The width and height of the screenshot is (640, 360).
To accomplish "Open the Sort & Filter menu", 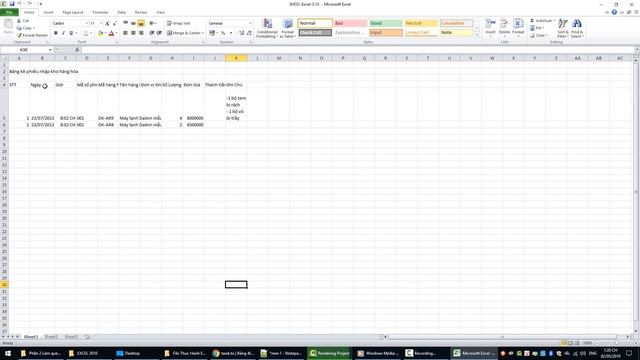I will 563,28.
